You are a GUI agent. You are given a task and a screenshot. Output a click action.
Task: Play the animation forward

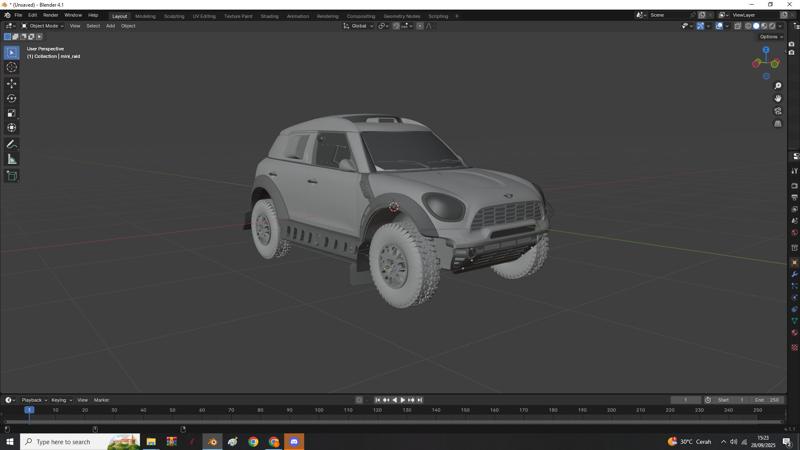pos(403,400)
